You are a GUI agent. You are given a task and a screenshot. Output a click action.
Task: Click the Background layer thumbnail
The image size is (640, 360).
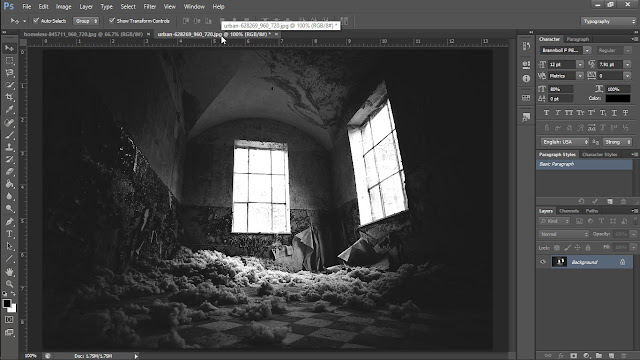559,262
